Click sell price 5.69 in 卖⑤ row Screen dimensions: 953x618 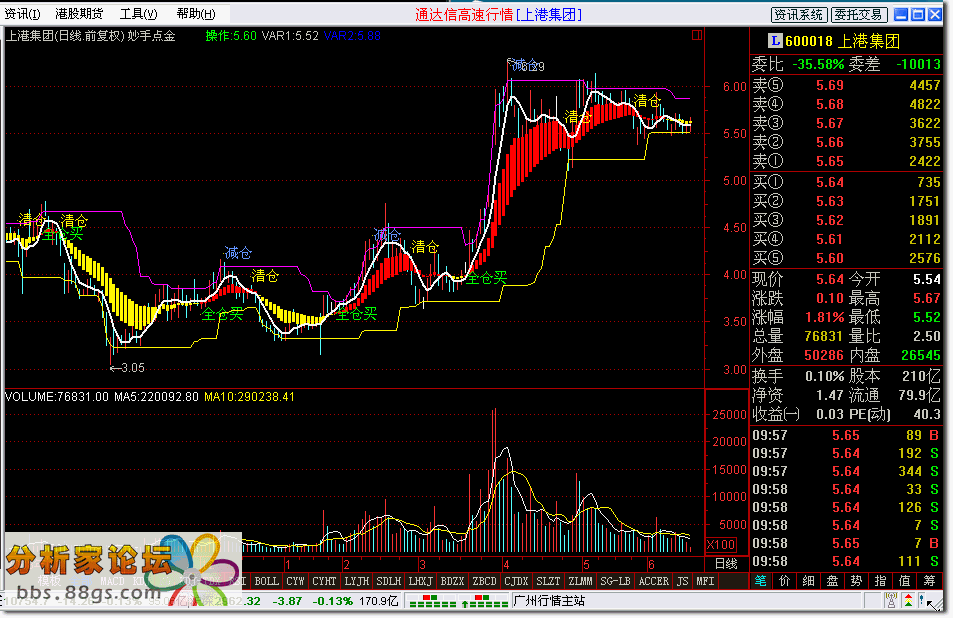coord(830,85)
